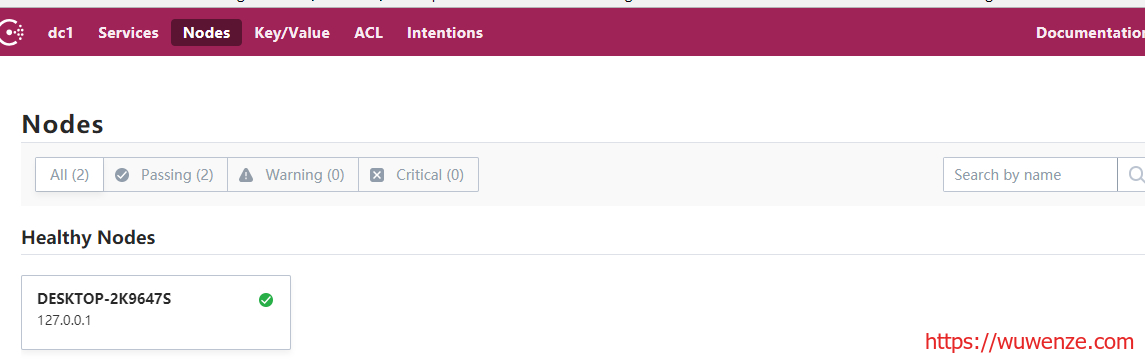Open the Key/Value section
Viewport: 1145px width, 364px height.
tap(292, 33)
